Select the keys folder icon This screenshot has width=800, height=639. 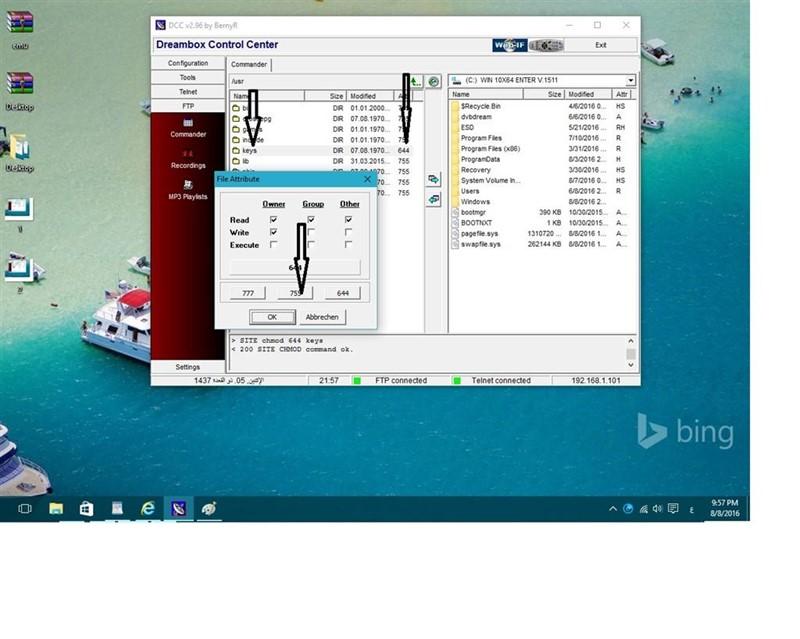point(236,151)
